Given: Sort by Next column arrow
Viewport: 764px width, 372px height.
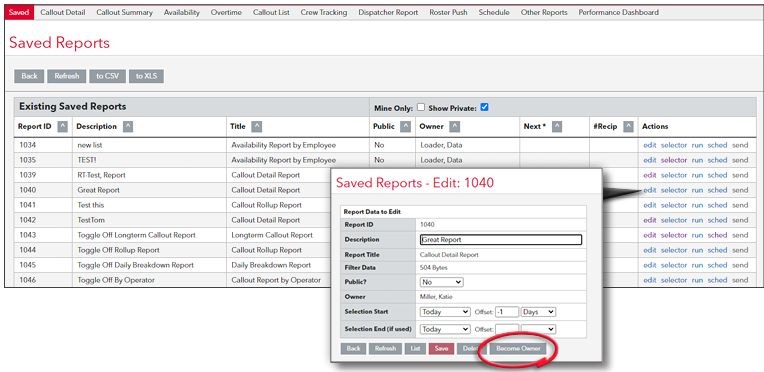Looking at the screenshot, I should 557,127.
